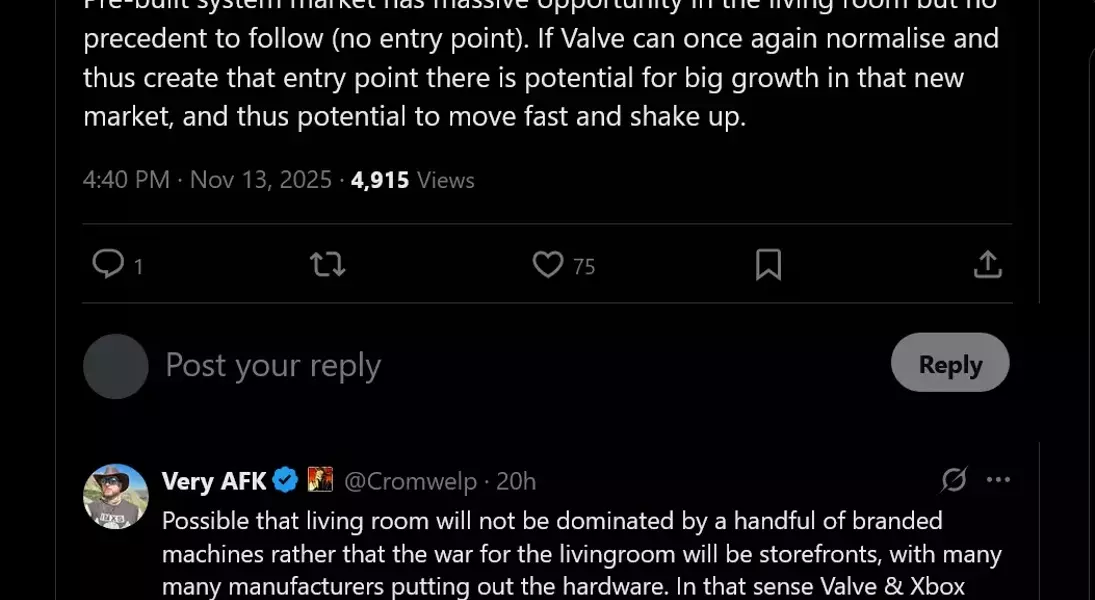The width and height of the screenshot is (1095, 600).
Task: Open Very AFK's reply about living room storefronts
Action: [580, 553]
